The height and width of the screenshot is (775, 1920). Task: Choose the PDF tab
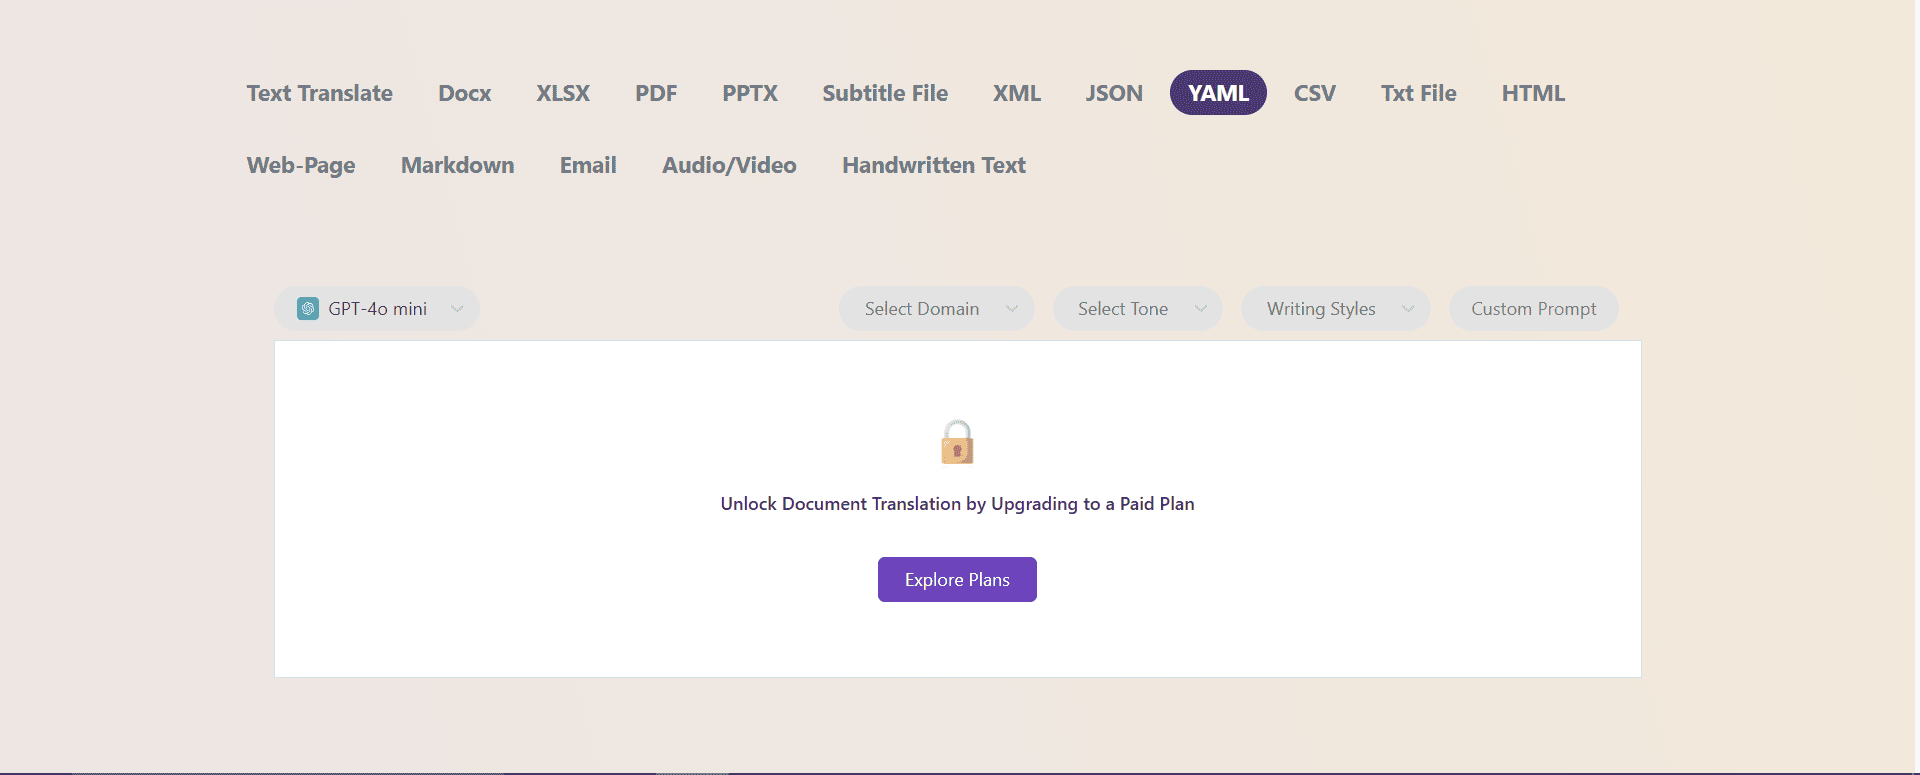click(656, 93)
